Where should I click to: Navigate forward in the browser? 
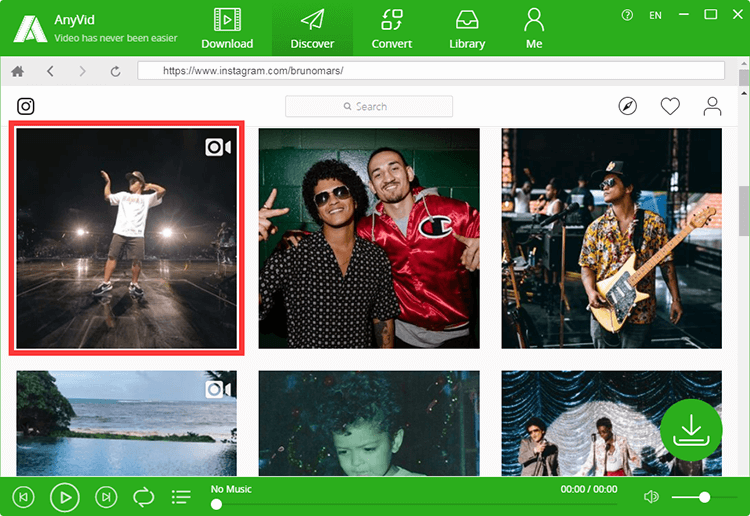pos(82,71)
